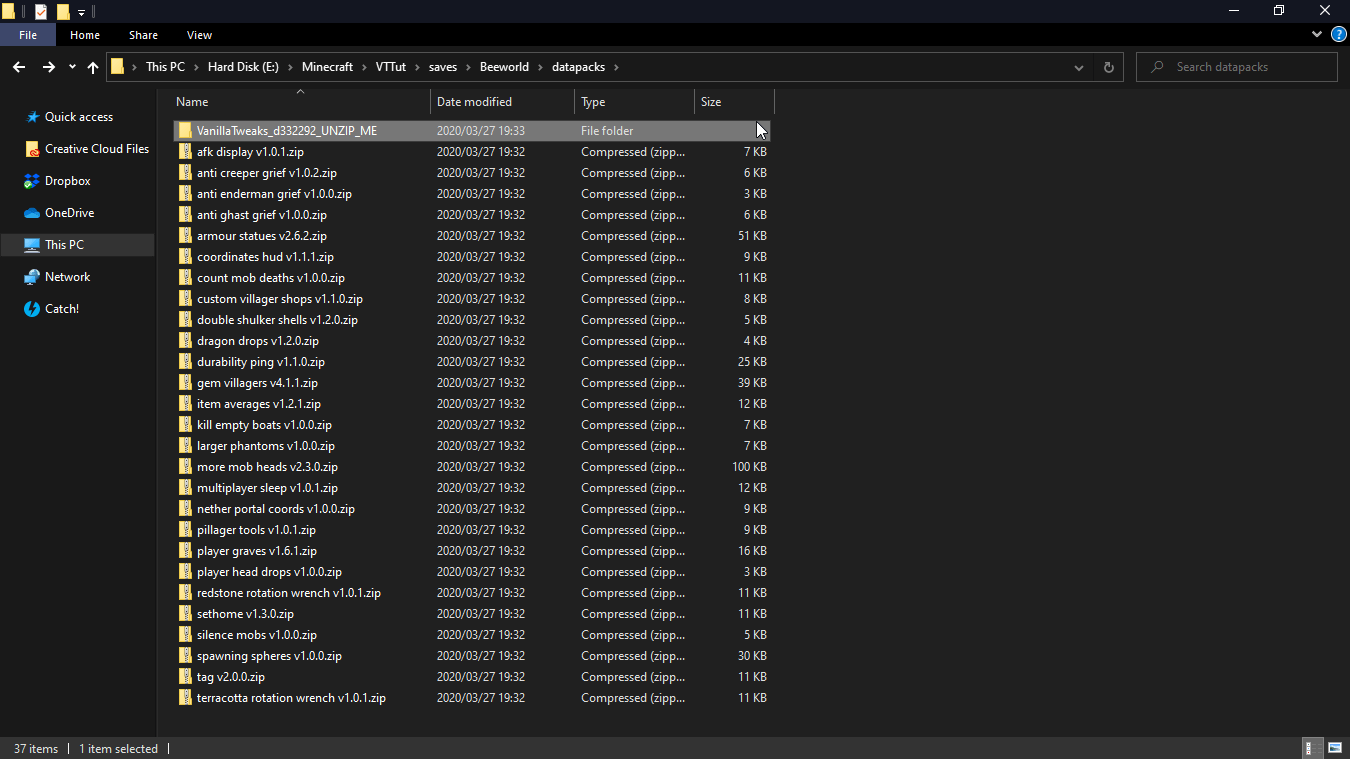Go up one folder level
The width and height of the screenshot is (1350, 759).
pyautogui.click(x=93, y=67)
